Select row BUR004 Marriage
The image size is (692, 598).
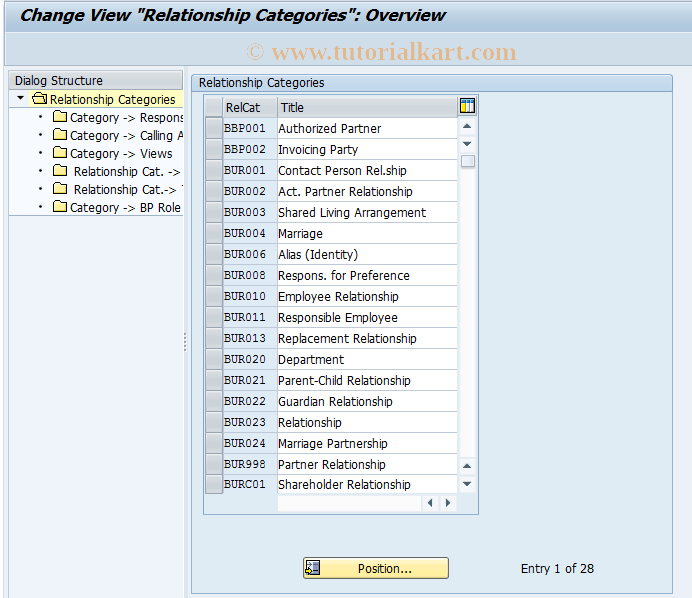point(214,233)
